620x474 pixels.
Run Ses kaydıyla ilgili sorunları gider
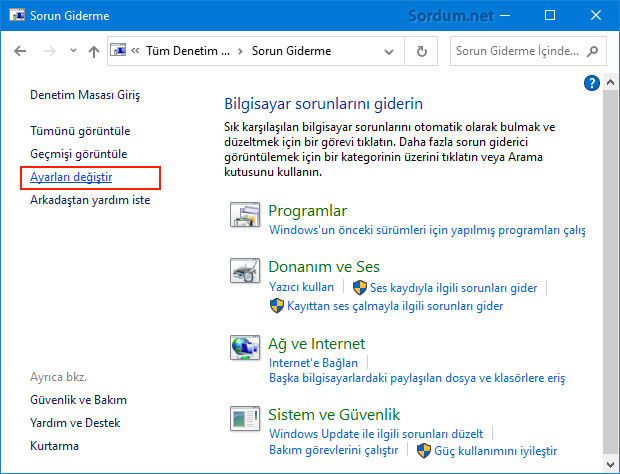[x=454, y=288]
